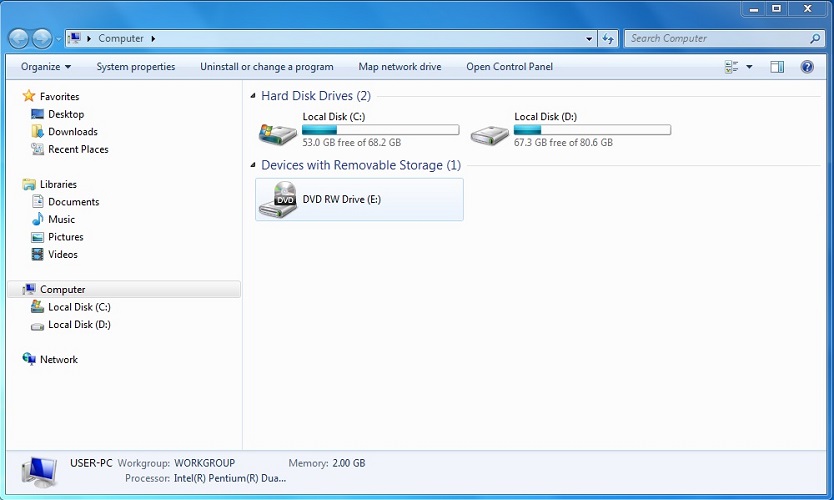Click the Recent Places icon
The image size is (834, 500).
37,149
